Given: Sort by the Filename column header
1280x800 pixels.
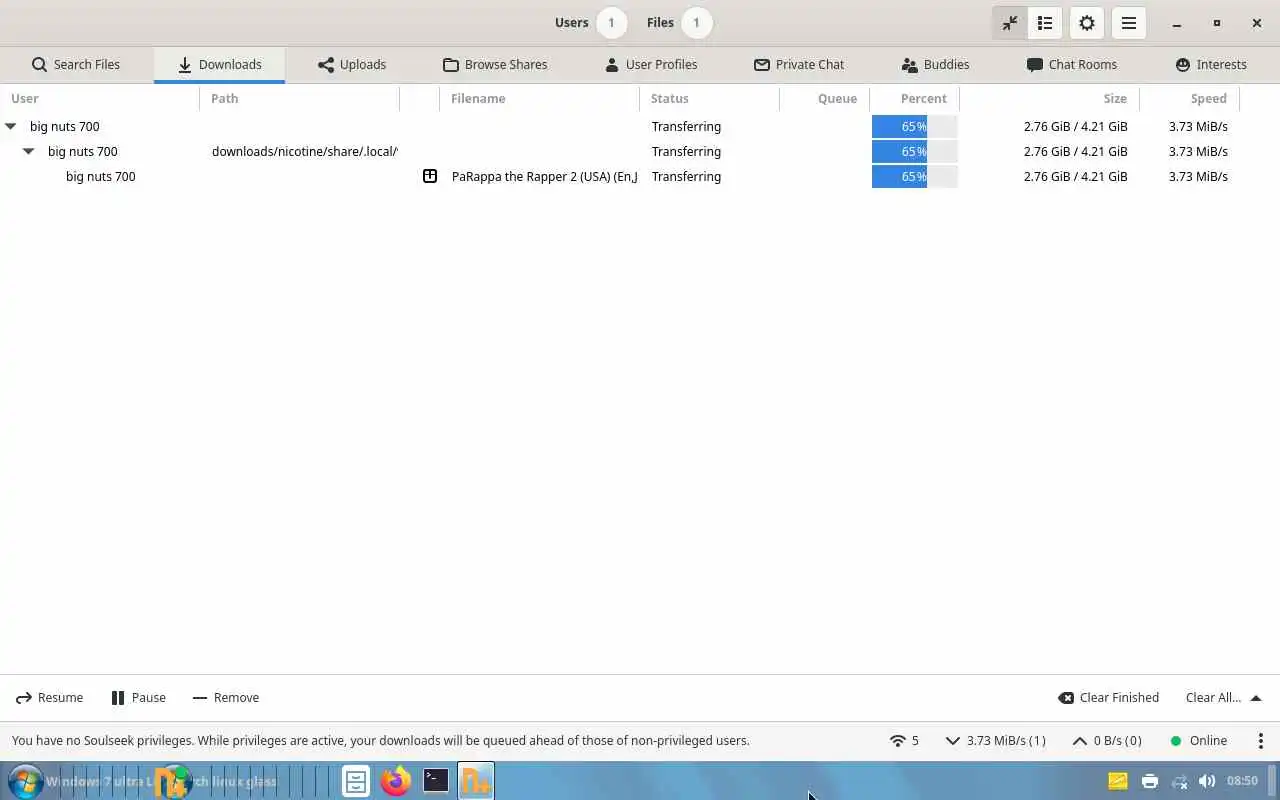Looking at the screenshot, I should 540,98.
